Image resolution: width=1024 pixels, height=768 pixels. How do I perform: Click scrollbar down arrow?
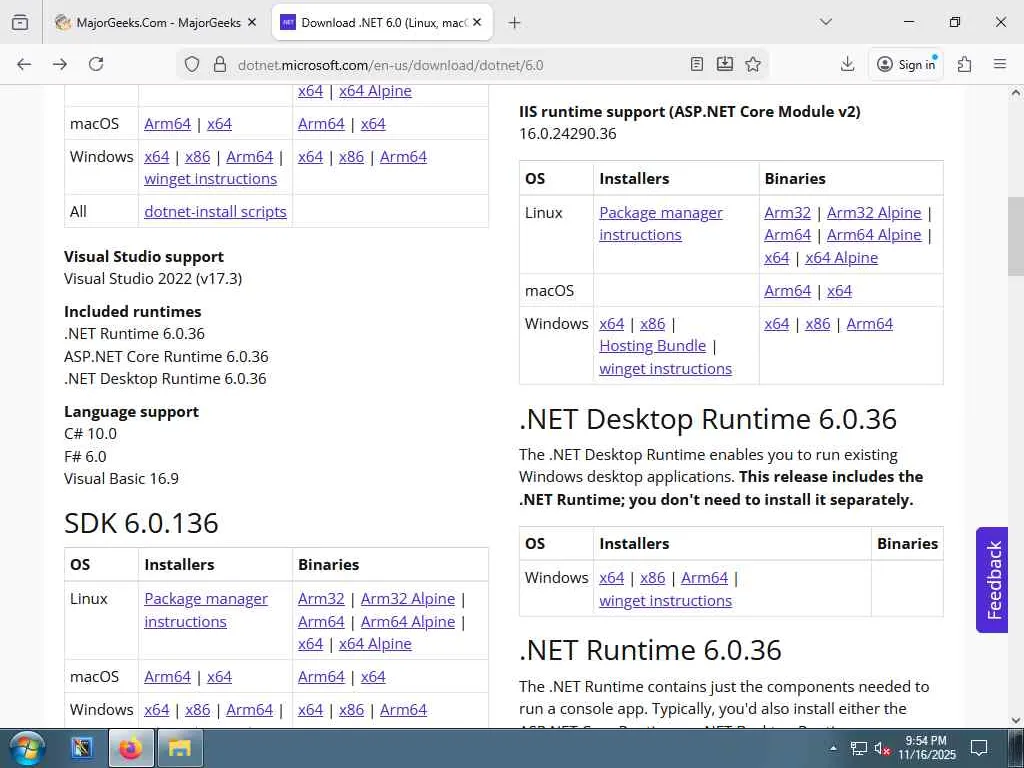tap(1016, 720)
